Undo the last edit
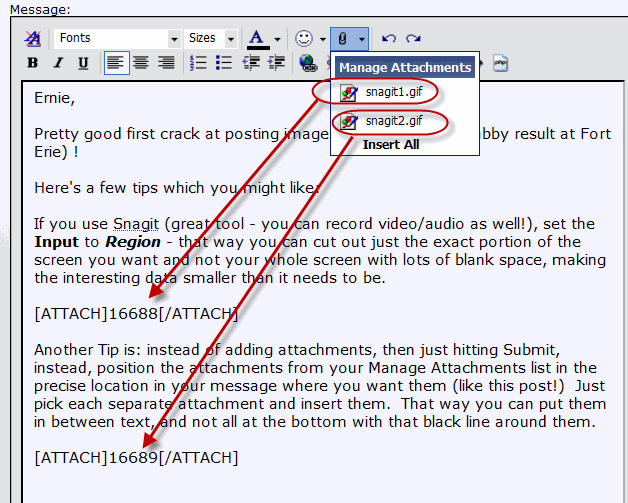628x503 pixels. (388, 38)
